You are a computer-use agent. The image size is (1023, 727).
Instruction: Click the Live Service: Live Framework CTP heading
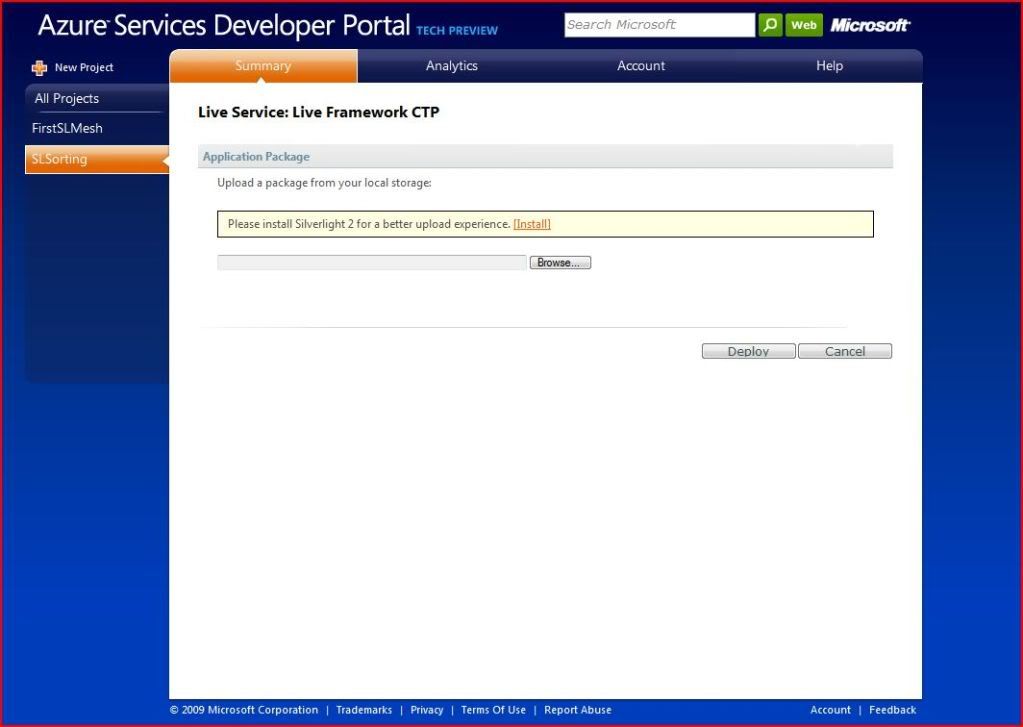pyautogui.click(x=318, y=112)
